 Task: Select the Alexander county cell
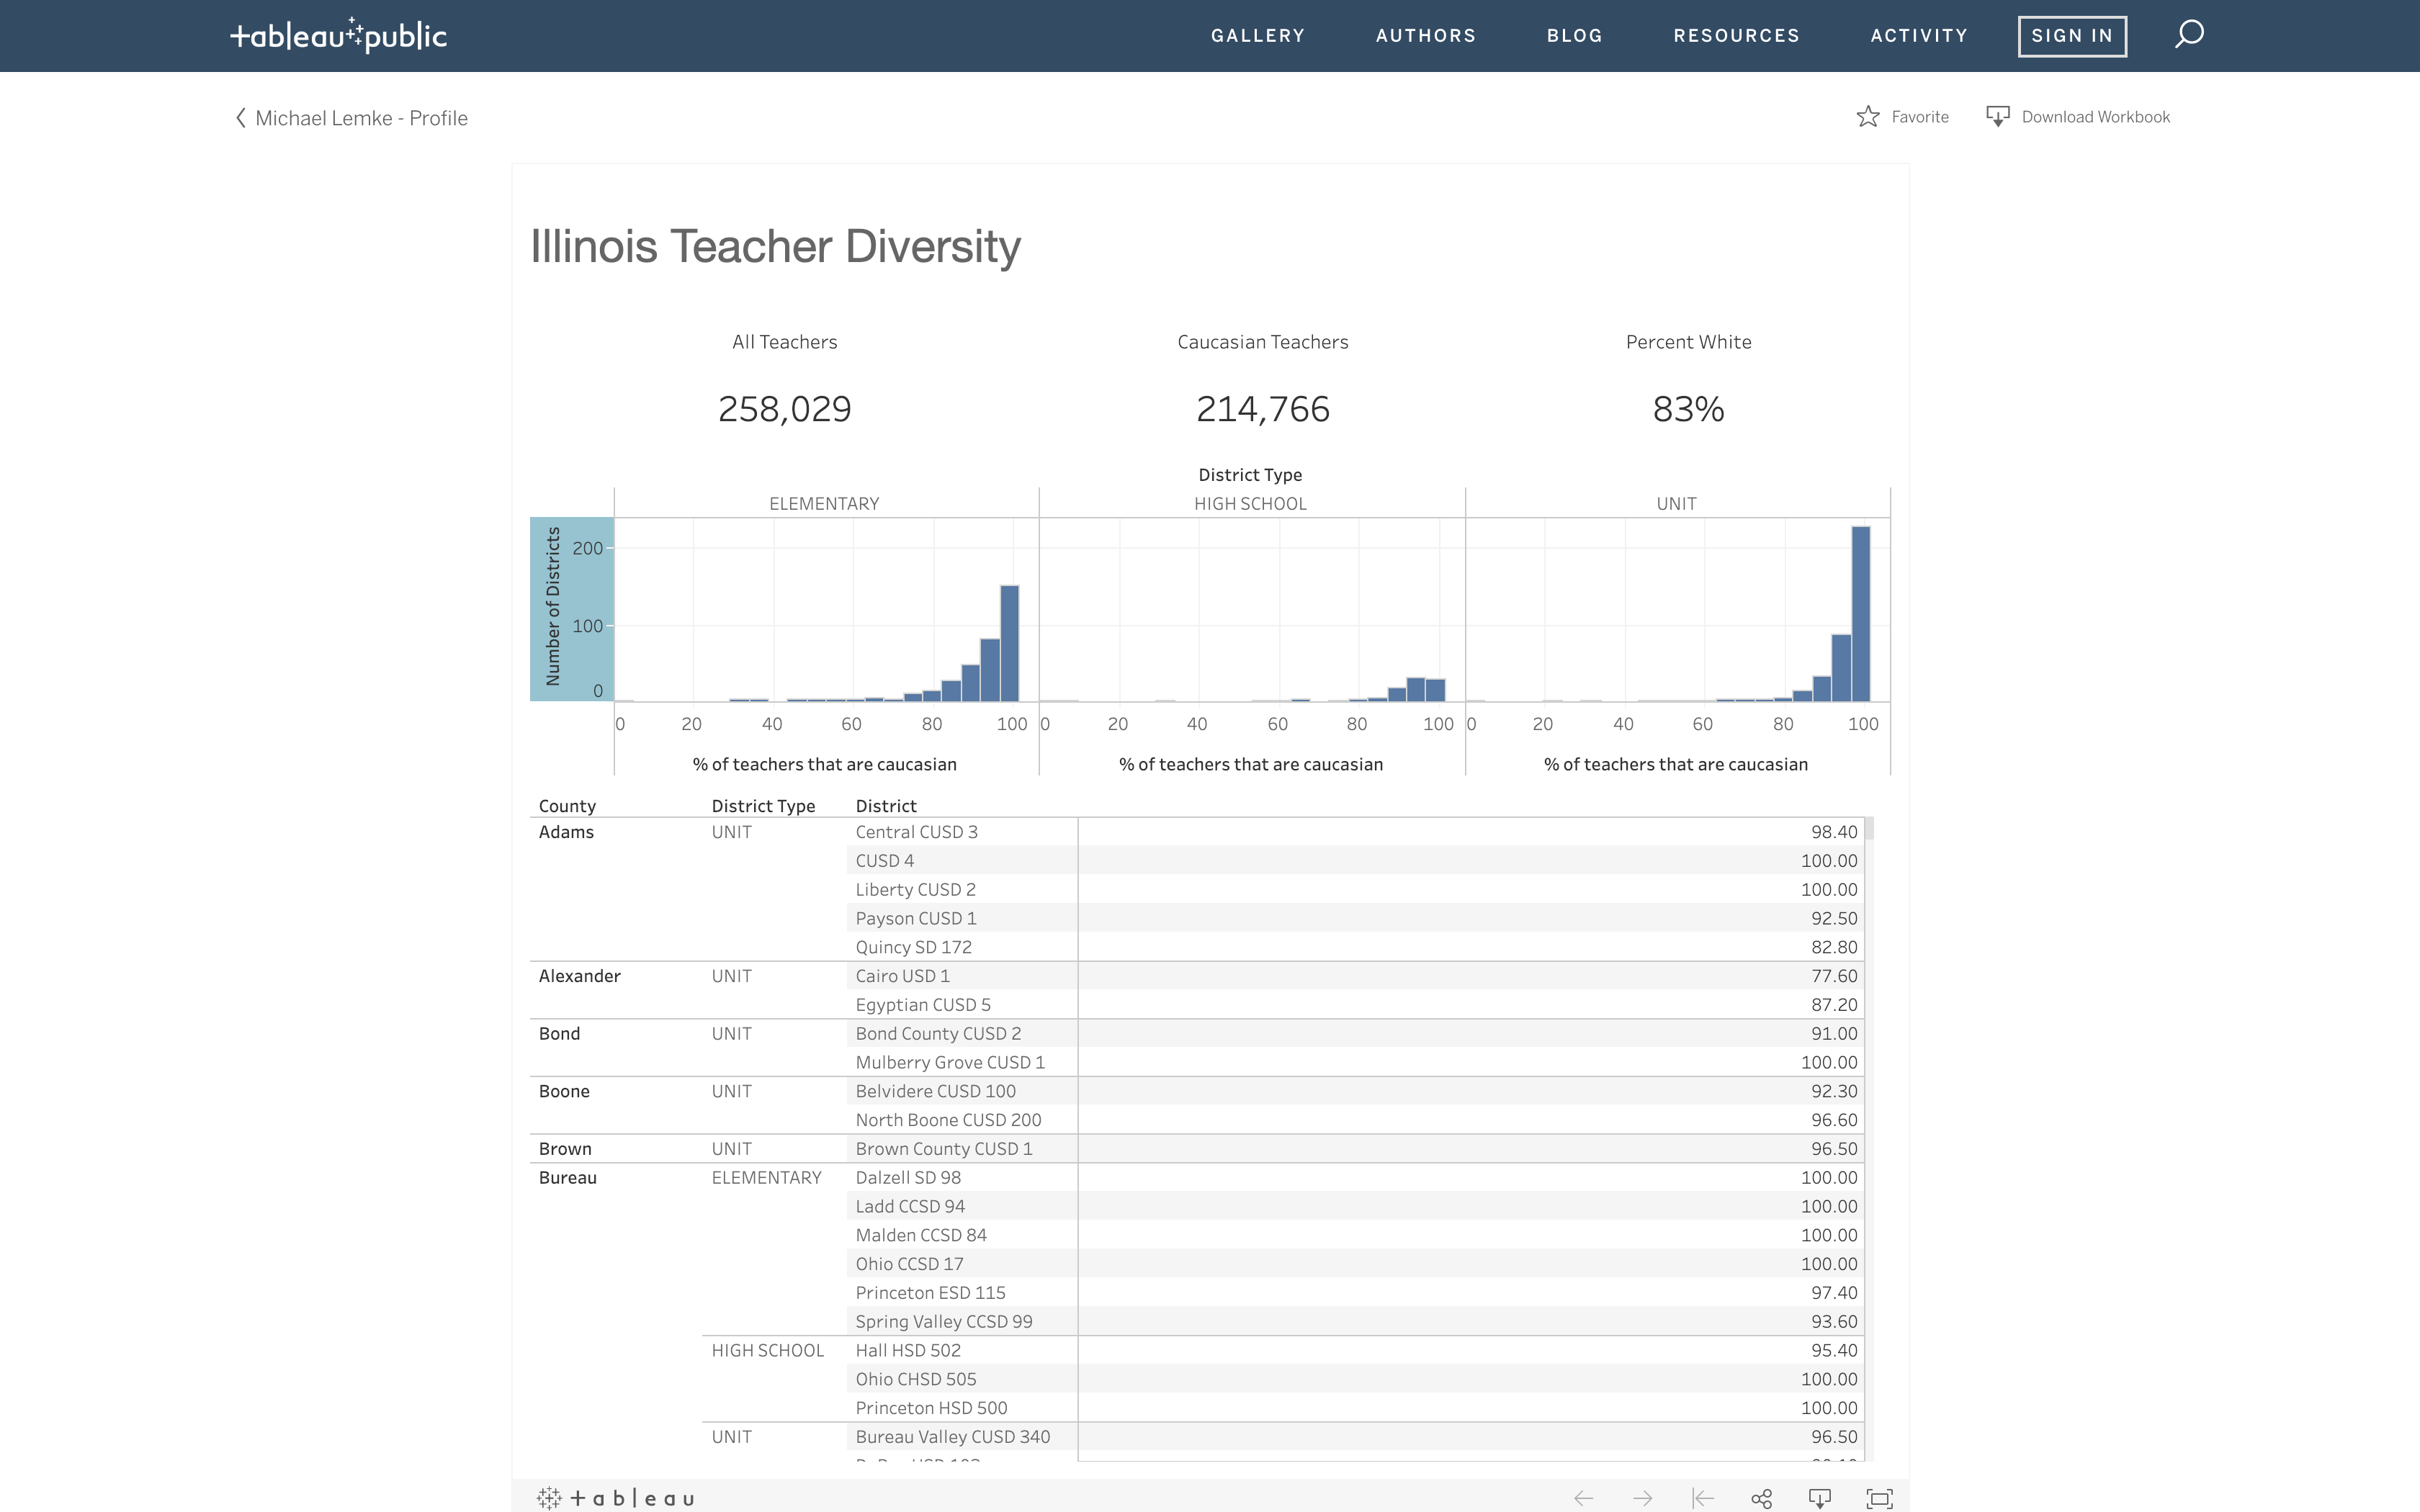[579, 976]
